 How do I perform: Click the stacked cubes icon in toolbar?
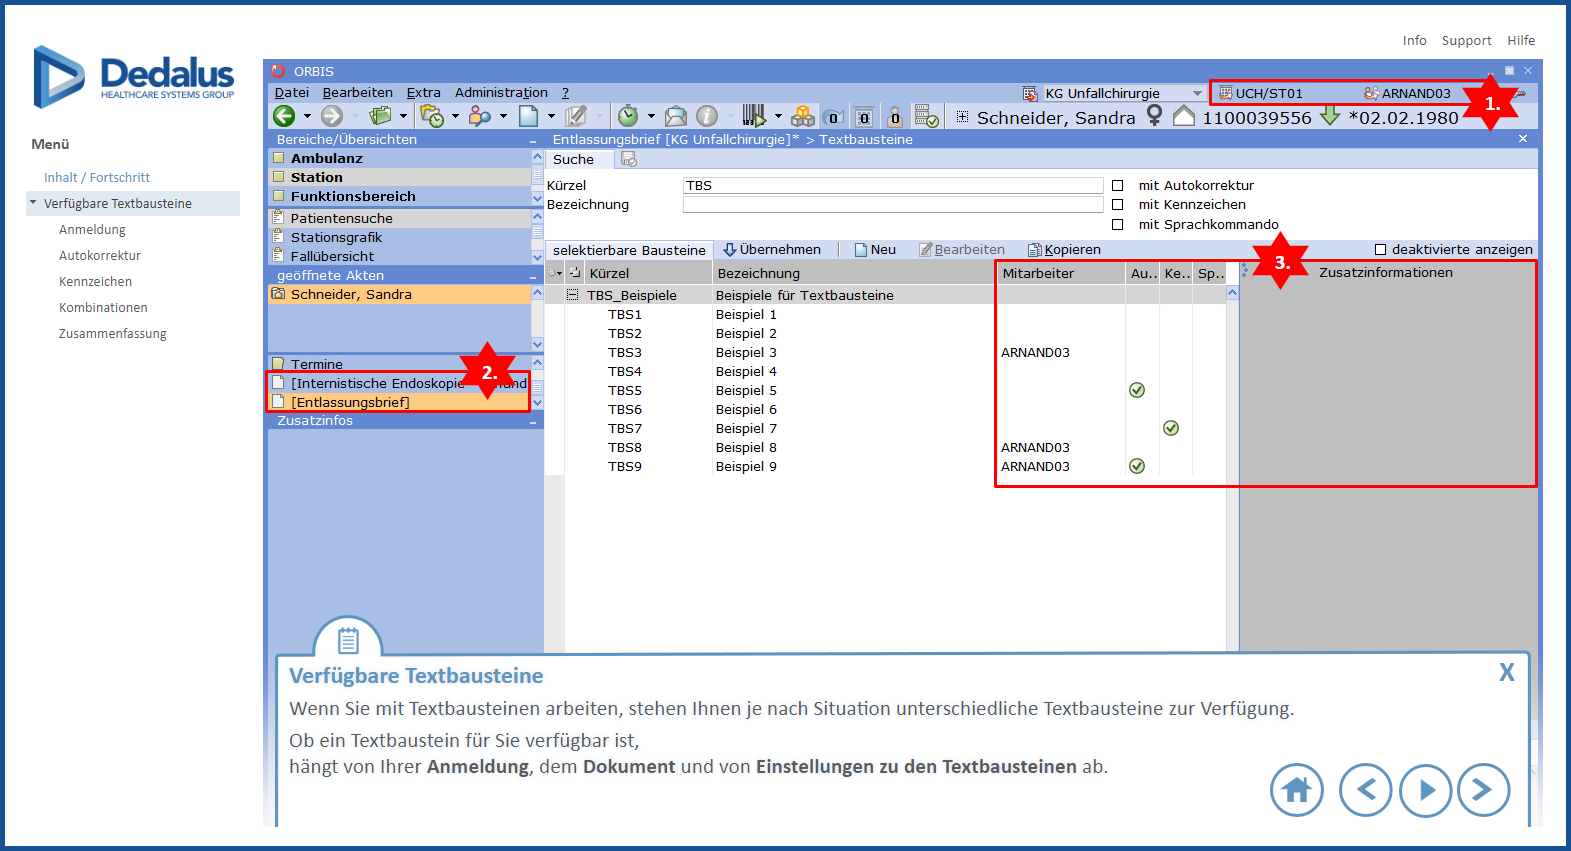pos(802,117)
